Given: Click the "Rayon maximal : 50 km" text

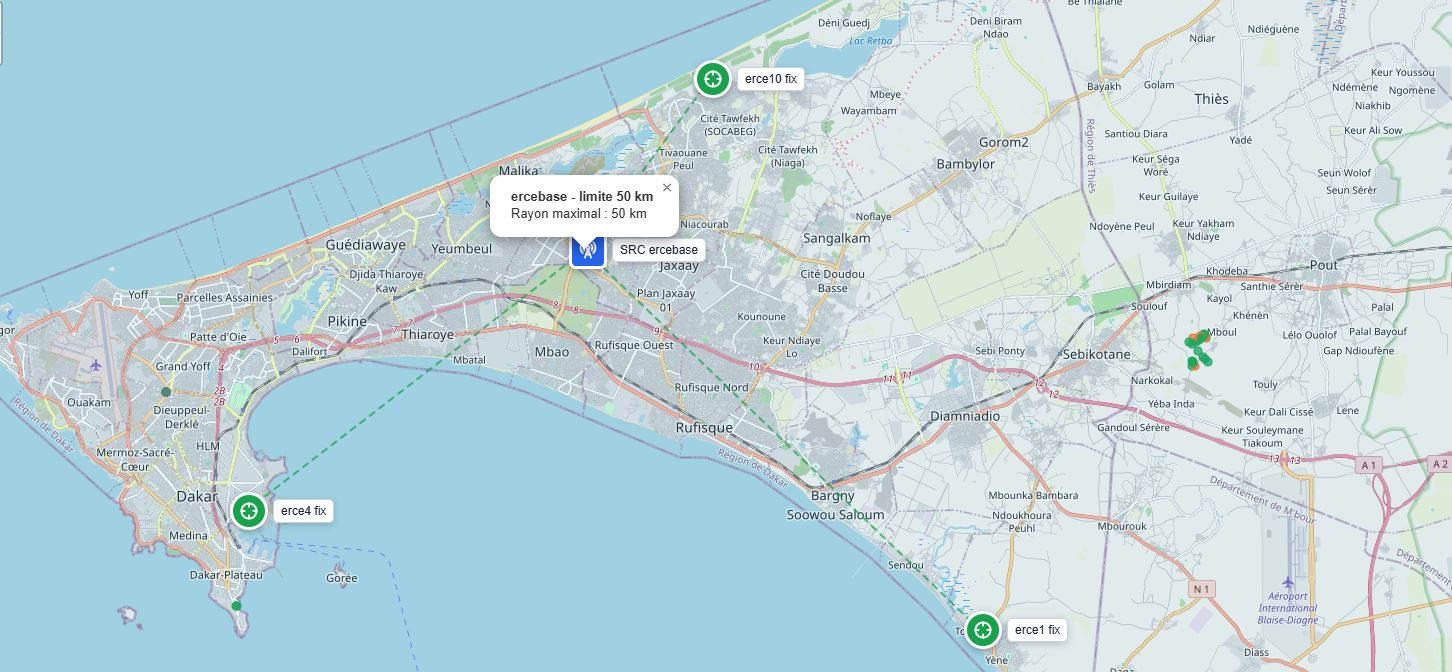Looking at the screenshot, I should point(578,214).
